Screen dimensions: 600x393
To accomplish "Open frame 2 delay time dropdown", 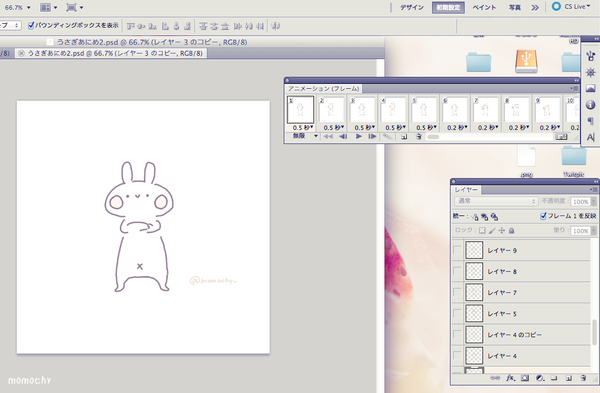I will coord(334,127).
